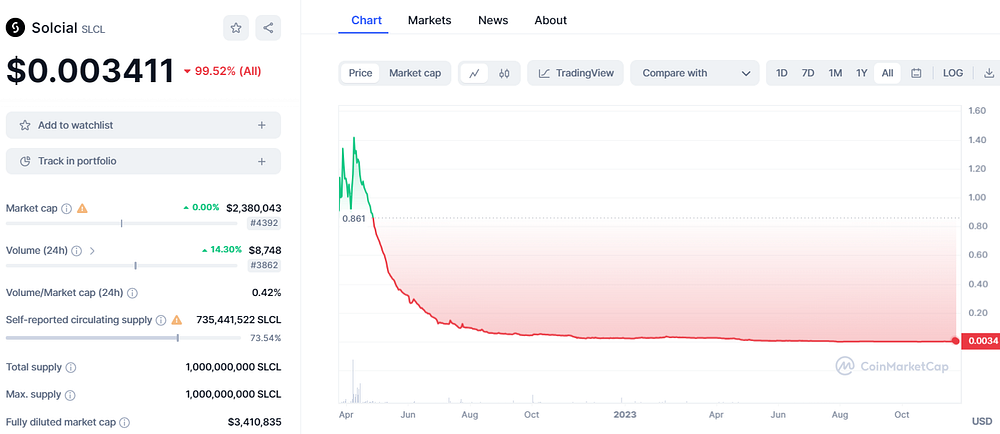Screen dimensions: 1000x434
Task: Switch to the News tab
Action: click(x=493, y=20)
